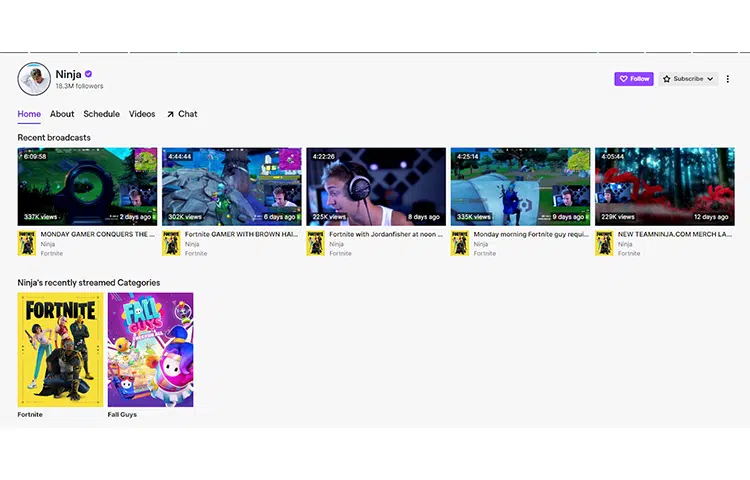Click Fortnite box art beside Monday morning video

460,243
